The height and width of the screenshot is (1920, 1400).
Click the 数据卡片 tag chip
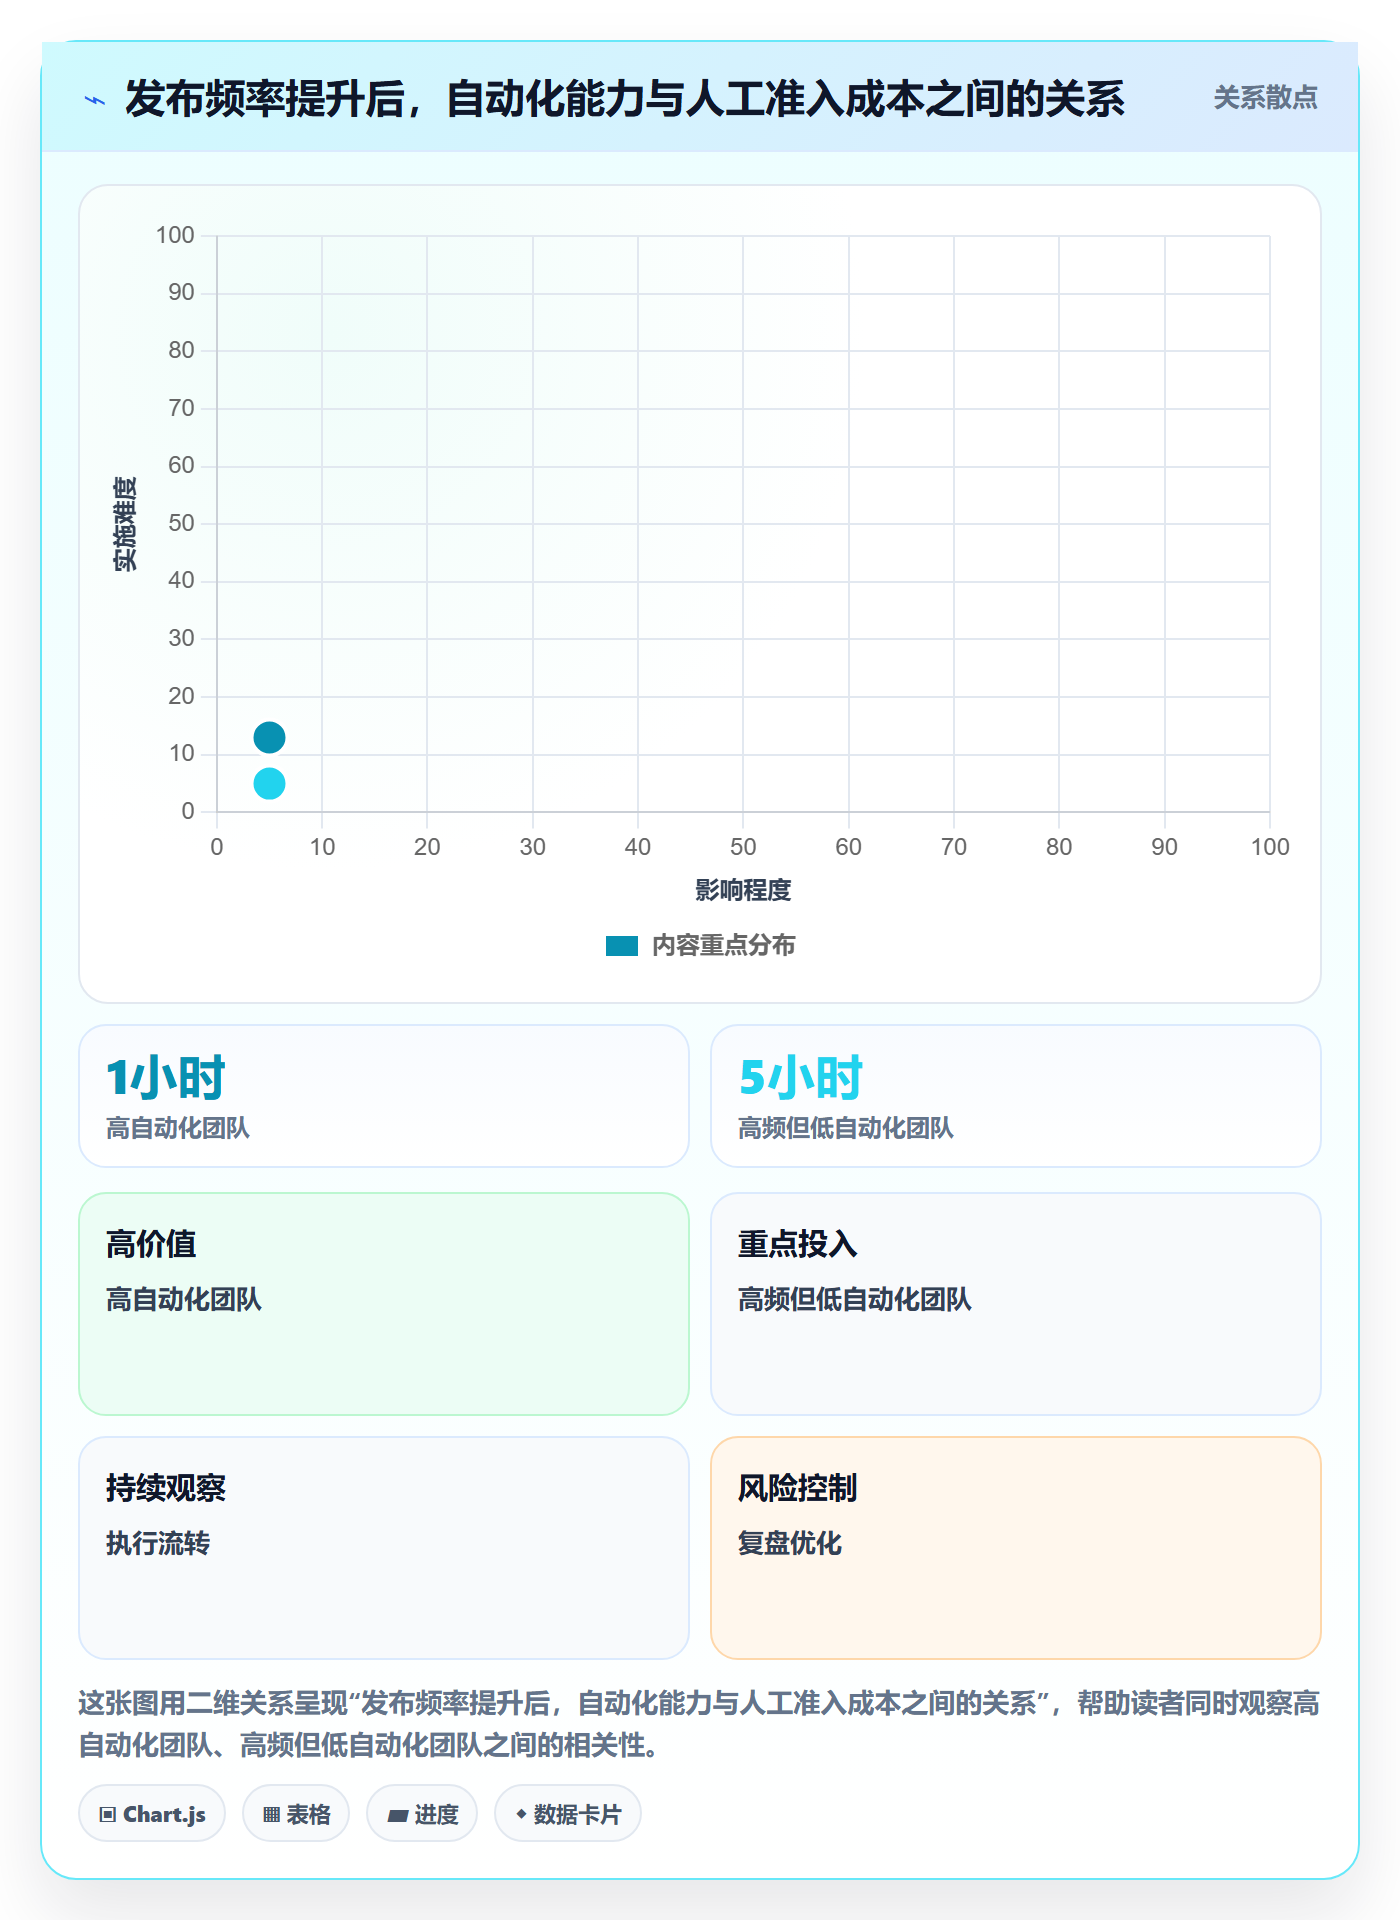(568, 1814)
